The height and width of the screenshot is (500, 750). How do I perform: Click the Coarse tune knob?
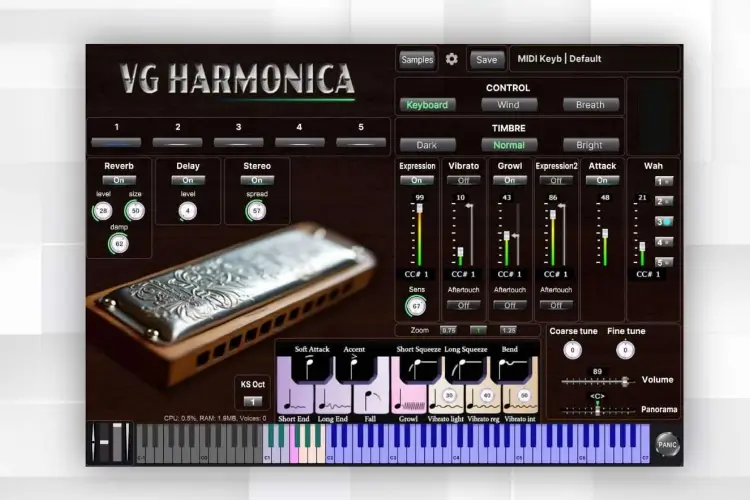[x=573, y=350]
